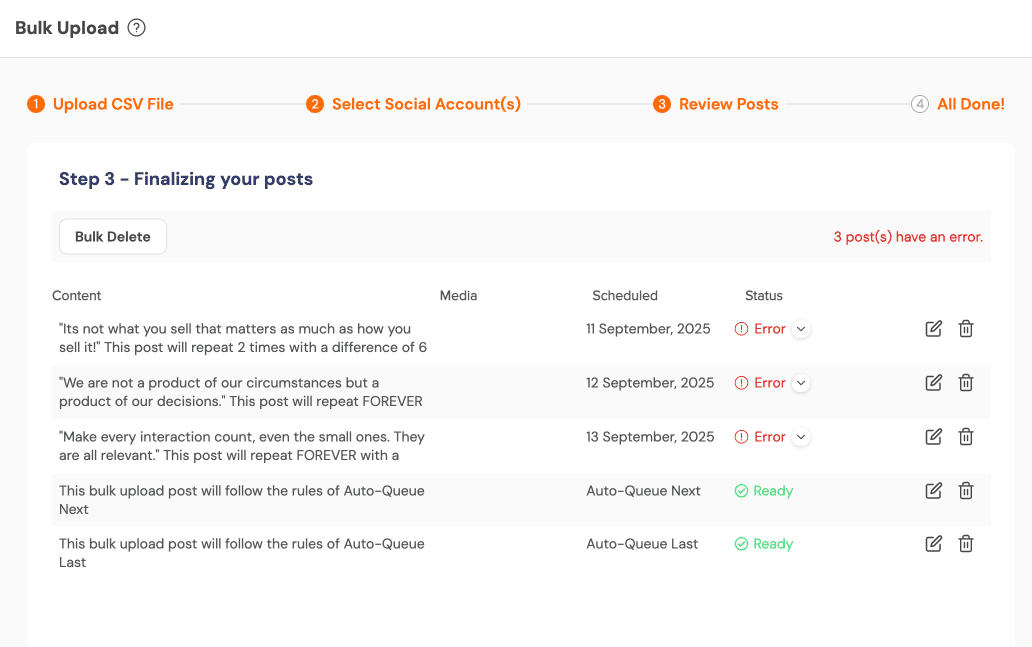Viewport: 1032px width, 647px height.
Task: Expand the Error status for the 11 September post
Action: 800,328
